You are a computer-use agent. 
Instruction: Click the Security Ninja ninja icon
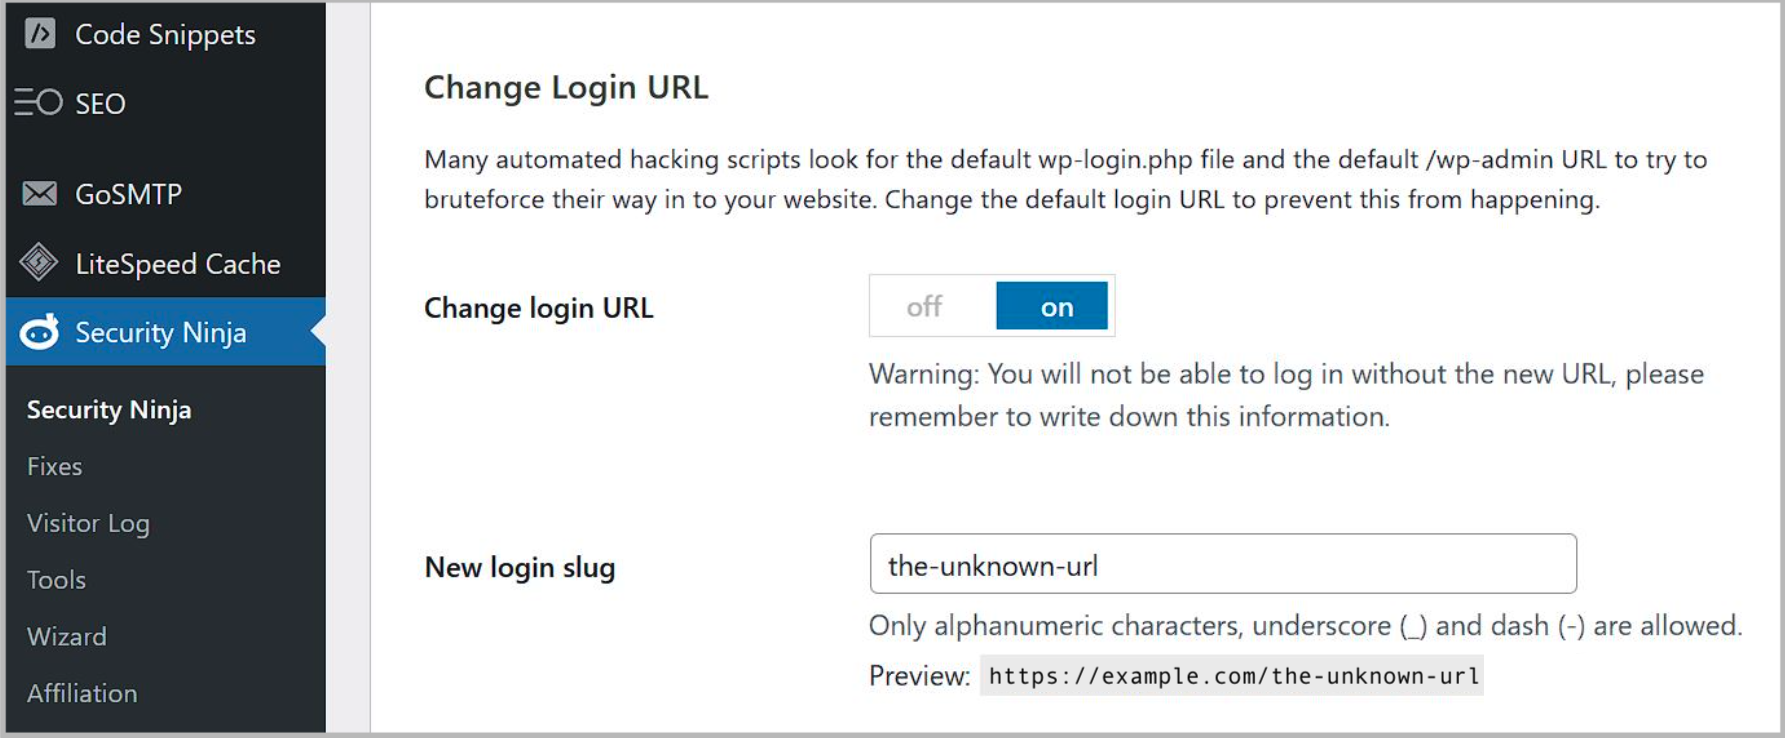pos(40,332)
